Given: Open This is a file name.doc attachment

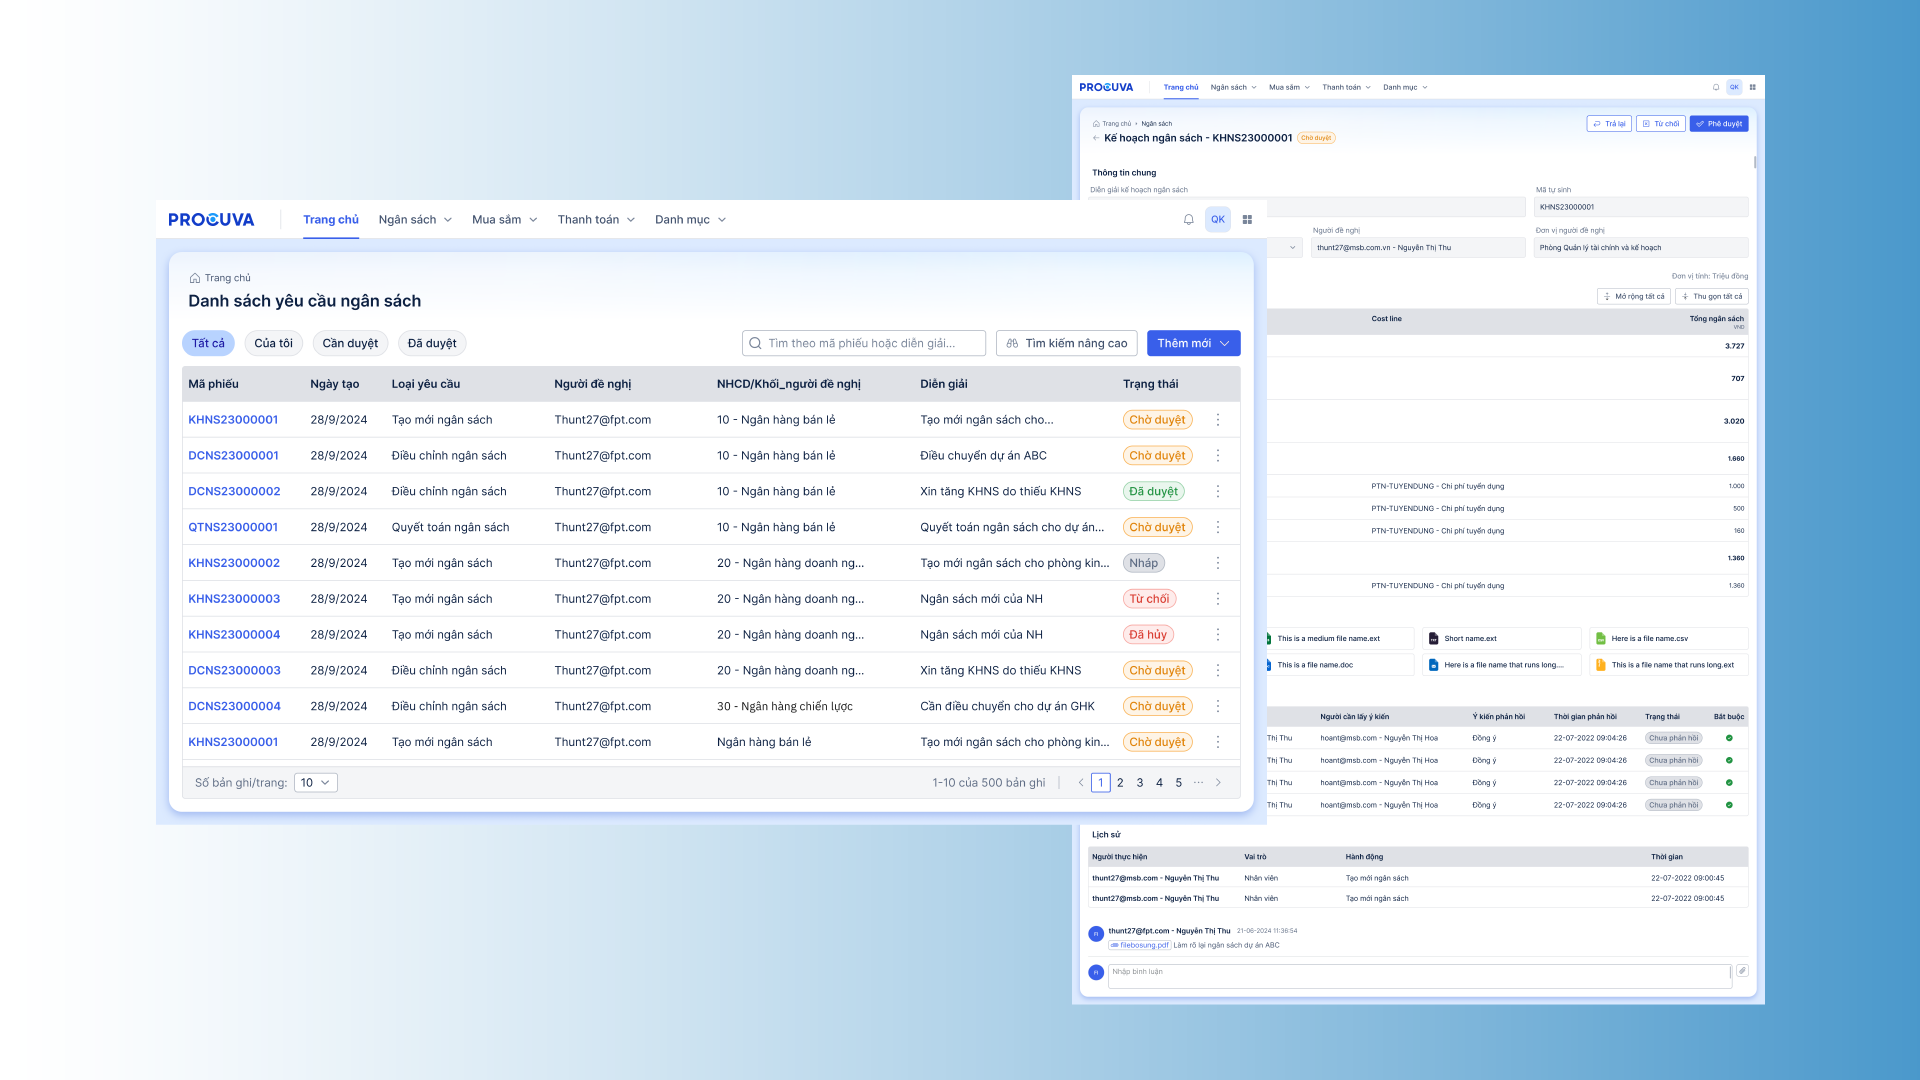Looking at the screenshot, I should (1340, 665).
